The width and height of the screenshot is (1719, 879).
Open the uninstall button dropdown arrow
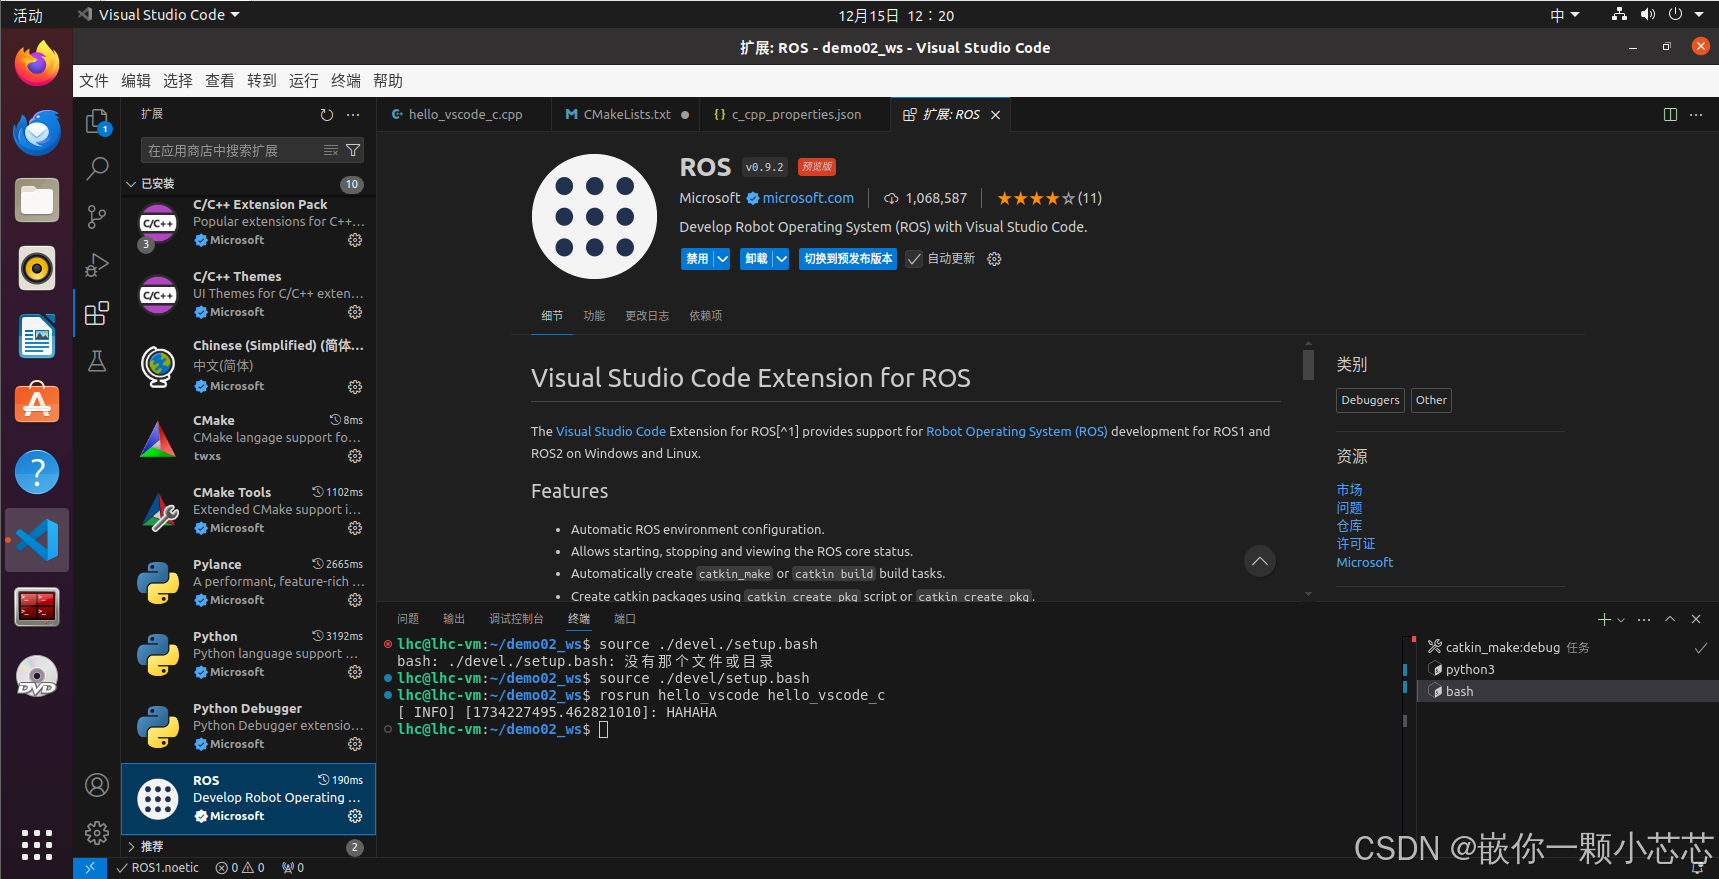(x=781, y=259)
